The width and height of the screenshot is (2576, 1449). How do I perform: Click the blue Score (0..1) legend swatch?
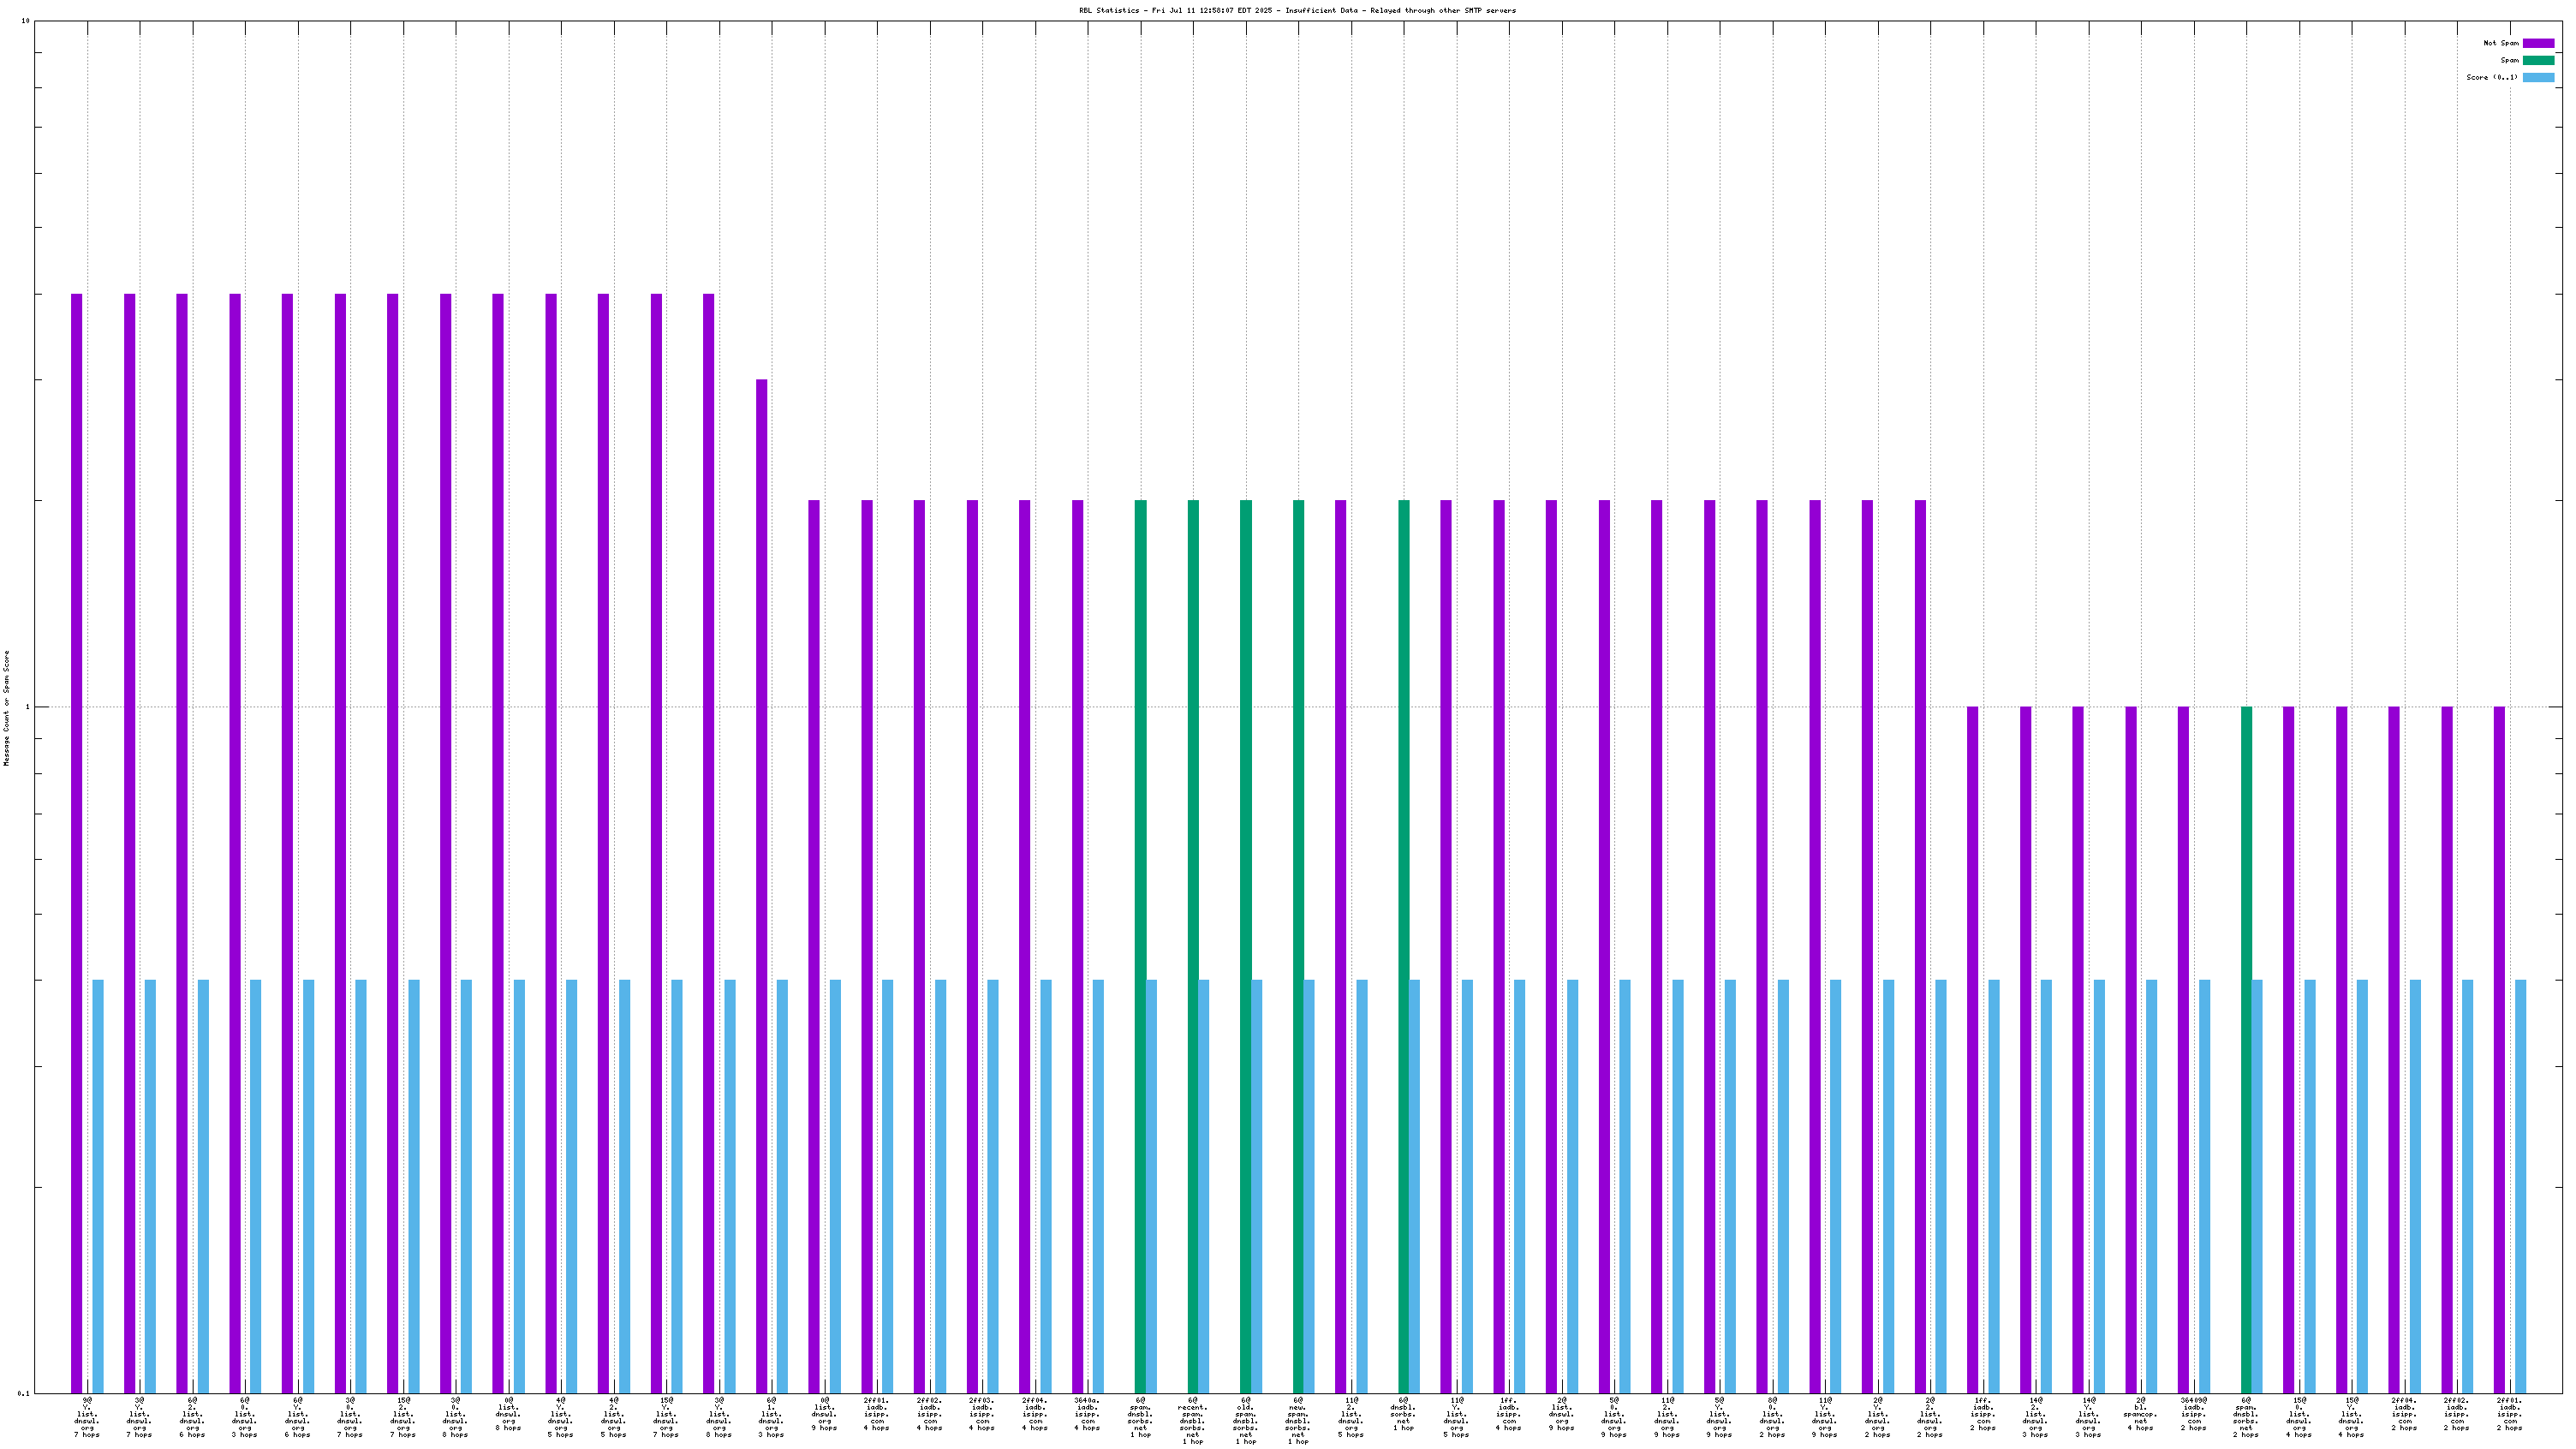point(2538,77)
